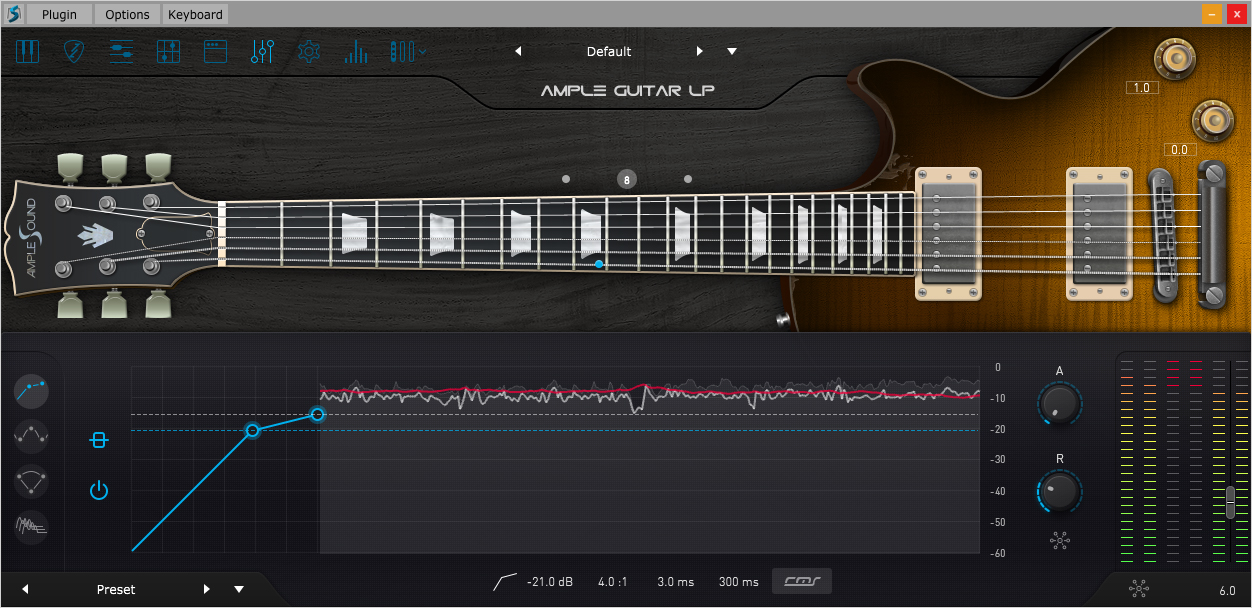Open the bar chart analyzer icon
Screen dimensions: 1252x608
pyautogui.click(x=356, y=51)
